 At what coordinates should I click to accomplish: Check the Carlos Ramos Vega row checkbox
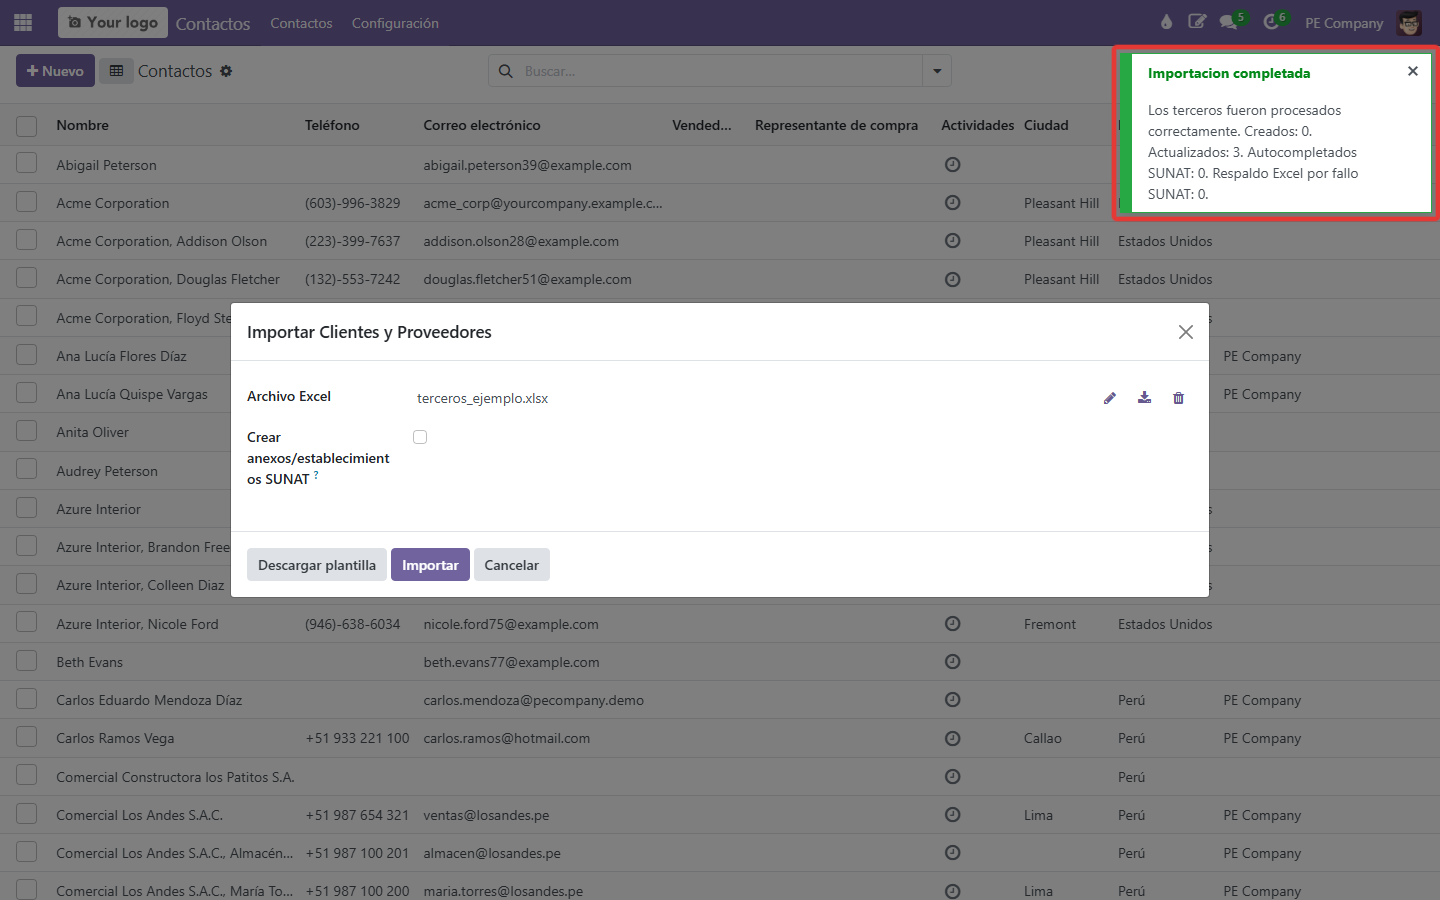click(x=27, y=737)
